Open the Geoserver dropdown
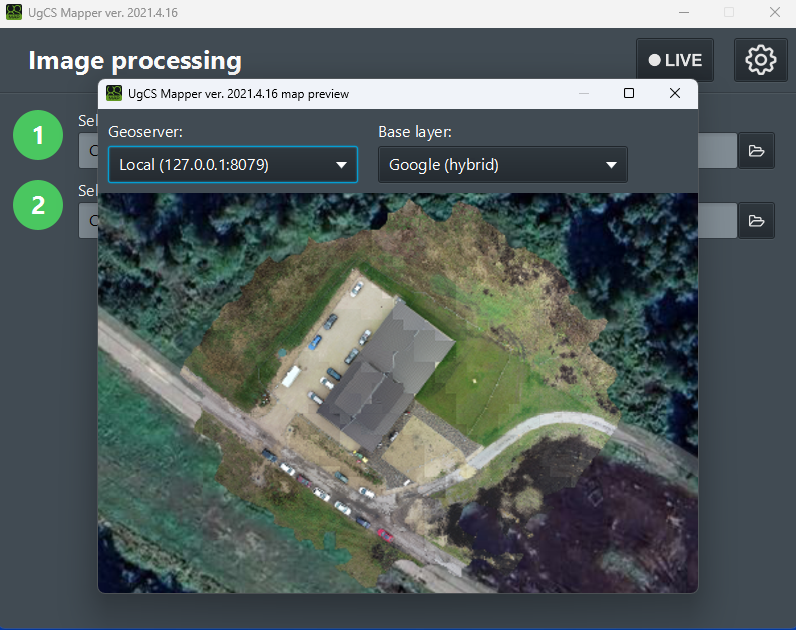The height and width of the screenshot is (630, 796). click(x=232, y=164)
